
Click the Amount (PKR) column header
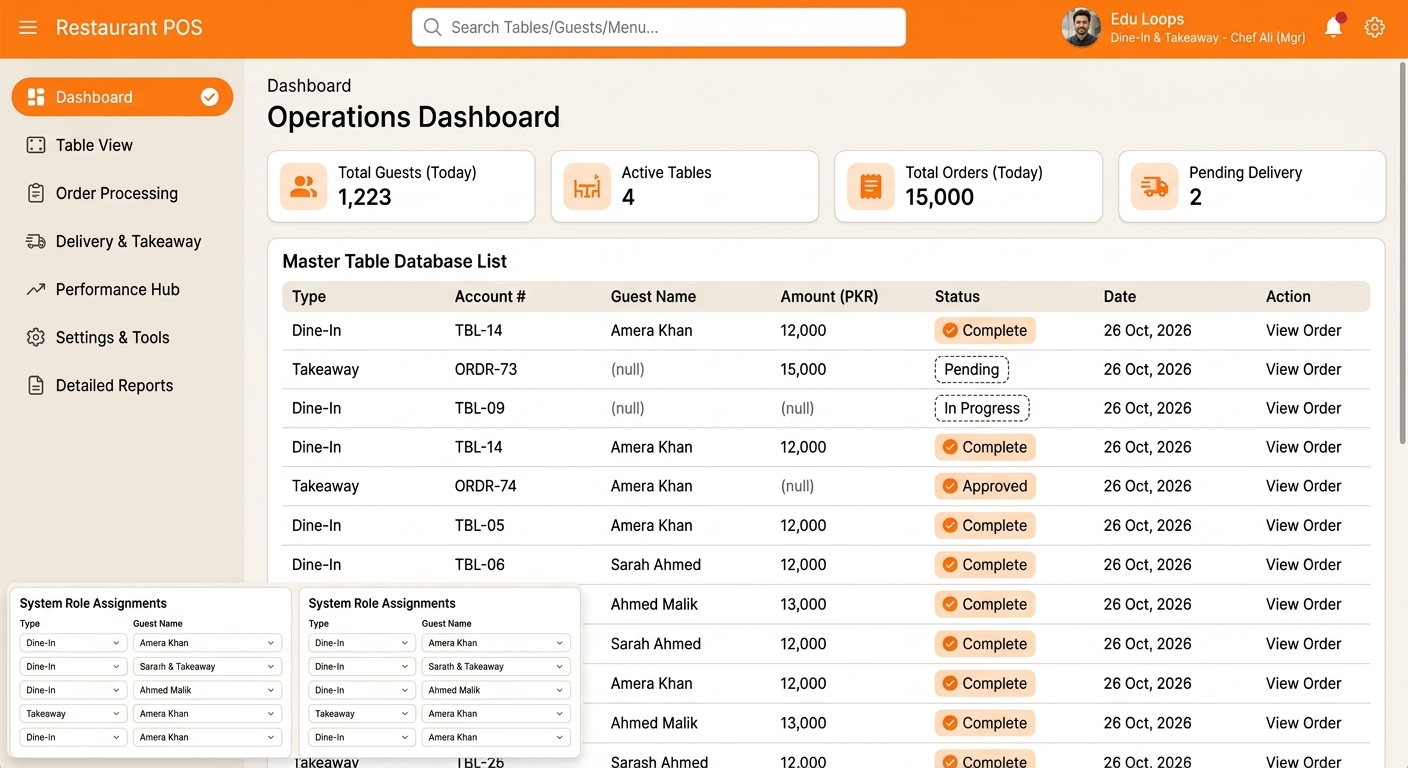829,297
